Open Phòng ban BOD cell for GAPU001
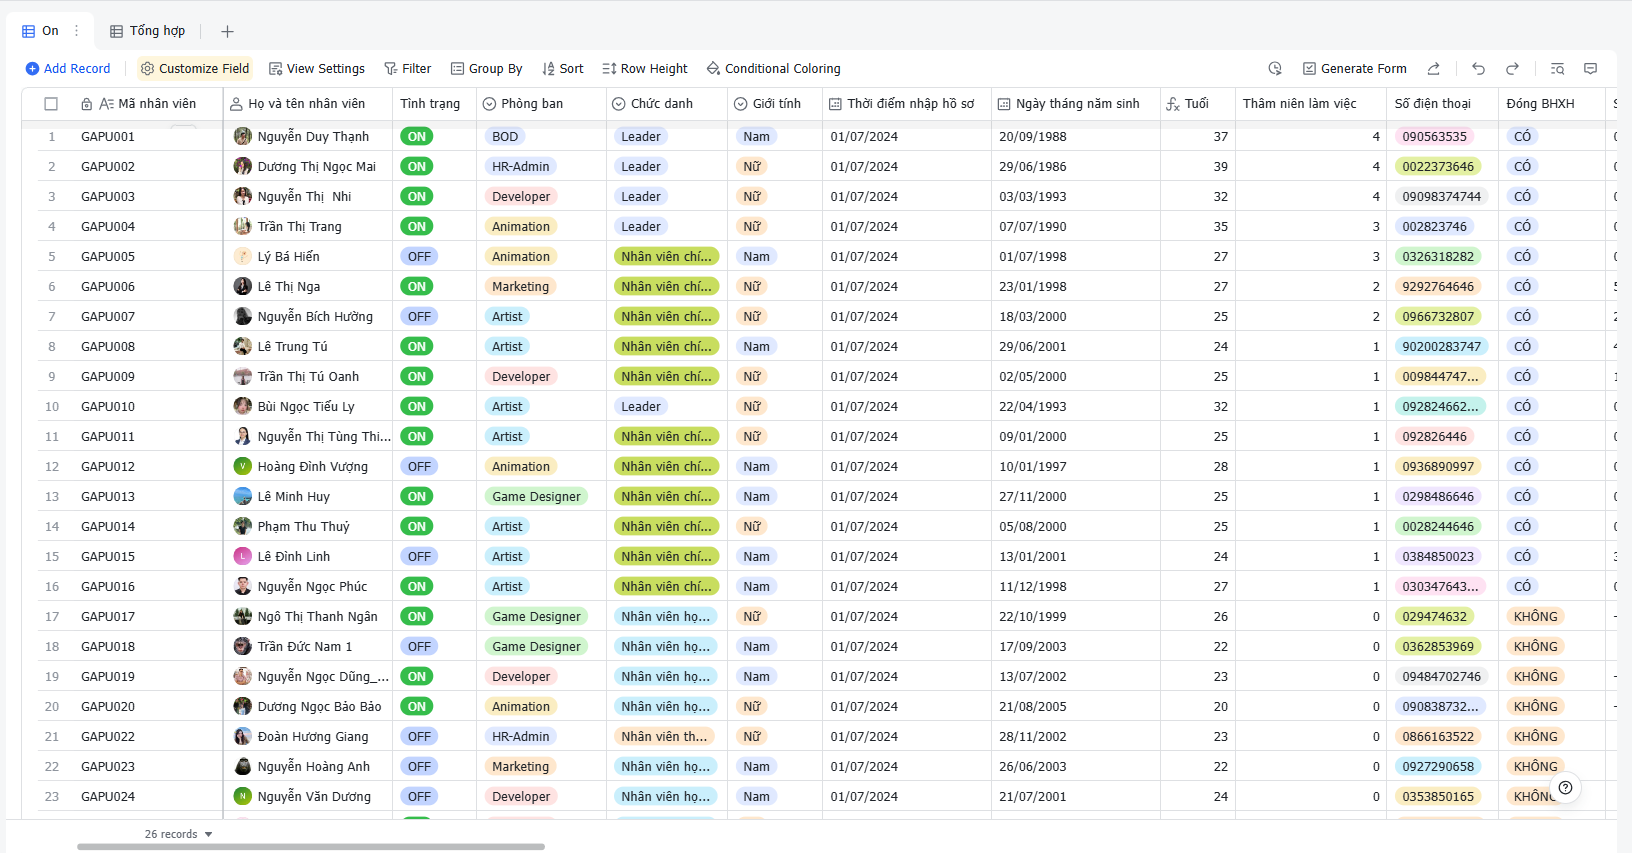1632x853 pixels. [x=541, y=136]
